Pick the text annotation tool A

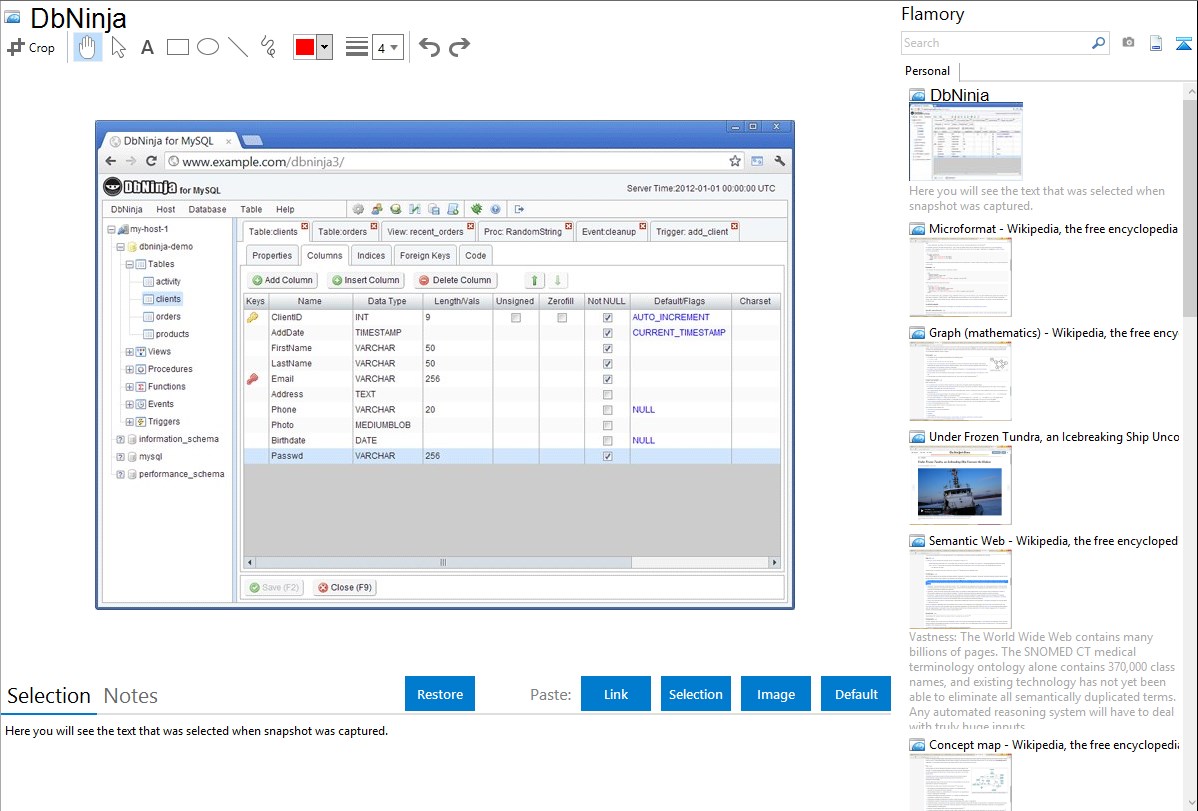(x=147, y=47)
